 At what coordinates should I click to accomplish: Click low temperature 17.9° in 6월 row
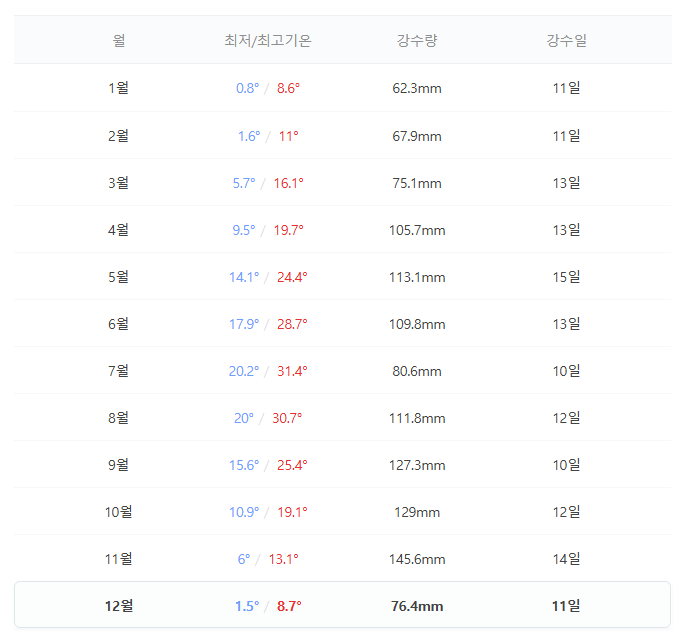click(x=244, y=324)
